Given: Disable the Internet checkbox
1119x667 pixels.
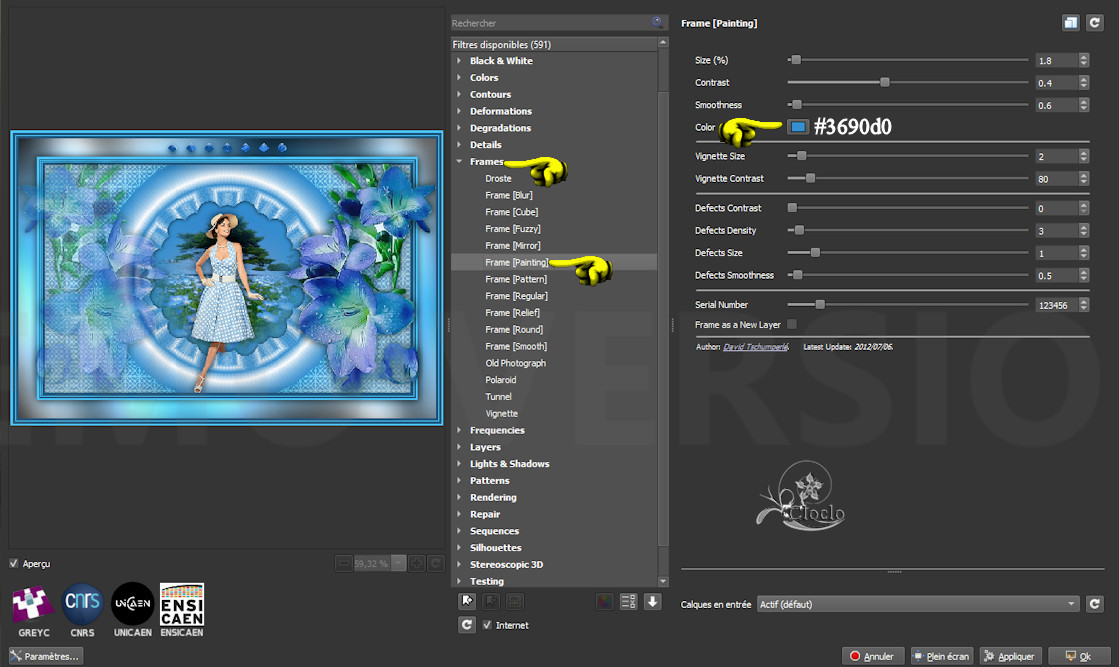Looking at the screenshot, I should tap(487, 625).
